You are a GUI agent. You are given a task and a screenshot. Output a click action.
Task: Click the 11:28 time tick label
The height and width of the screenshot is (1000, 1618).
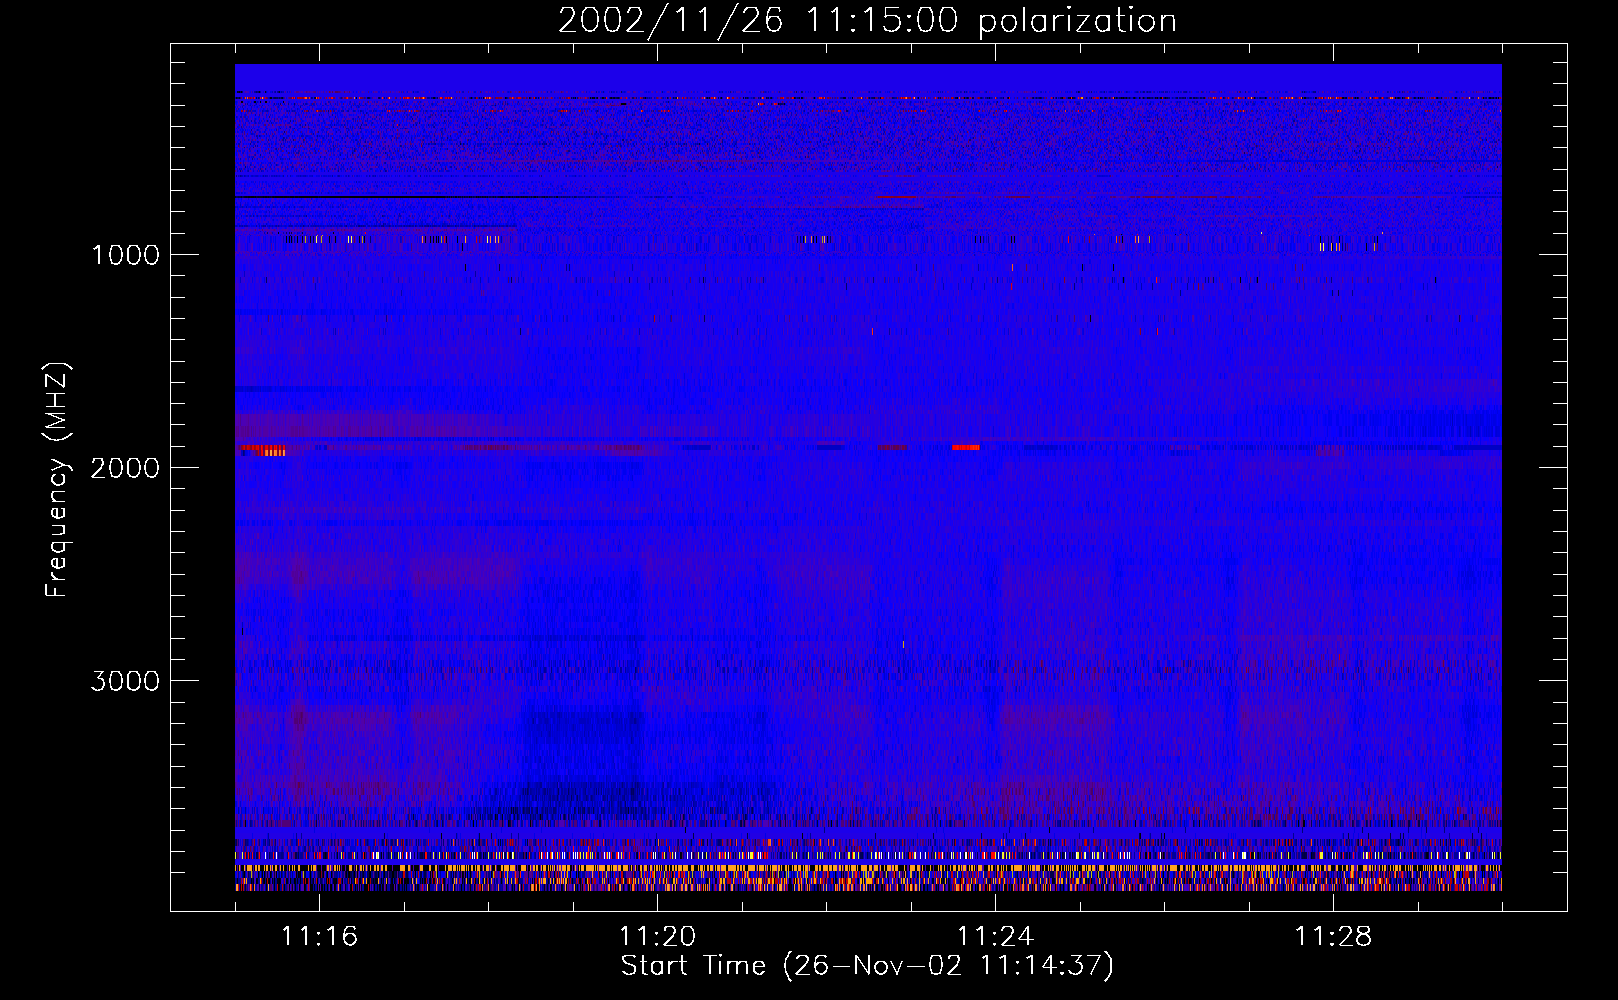coord(1333,936)
